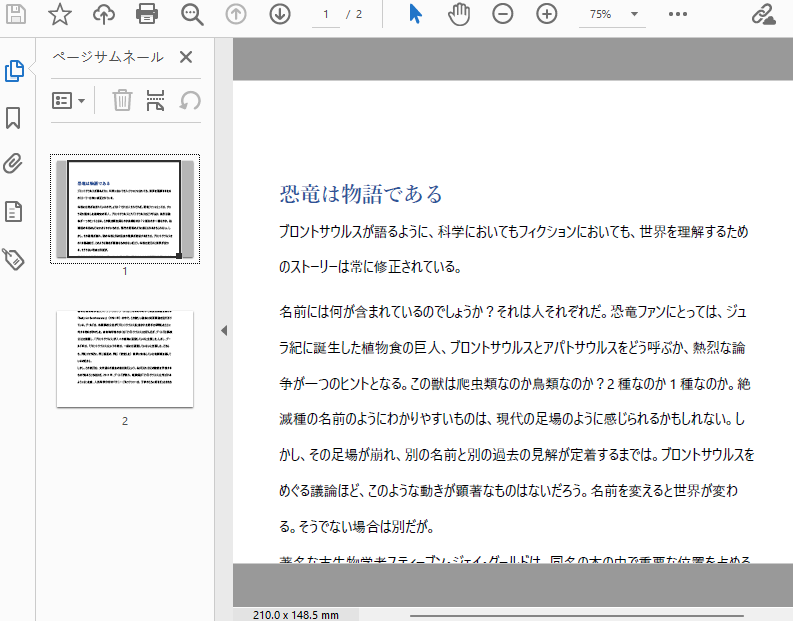793x621 pixels.
Task: Click the current page number field
Action: pyautogui.click(x=326, y=14)
